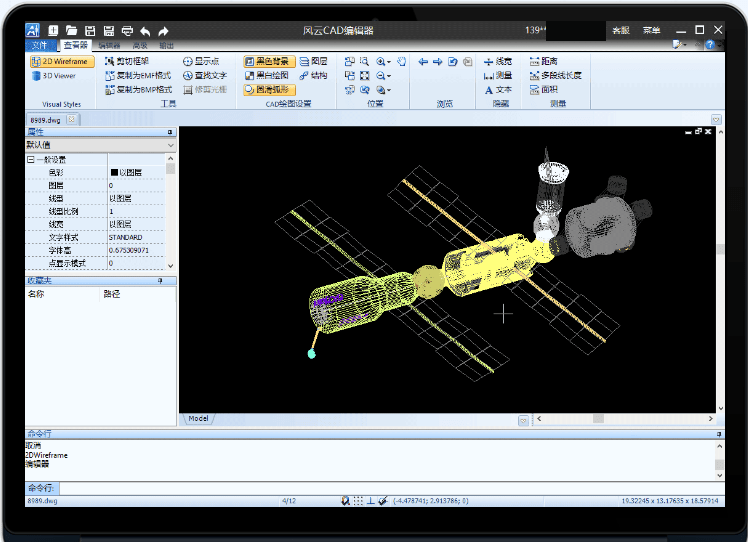Open the 文件 file menu
This screenshot has height=542, width=748.
tap(40, 46)
